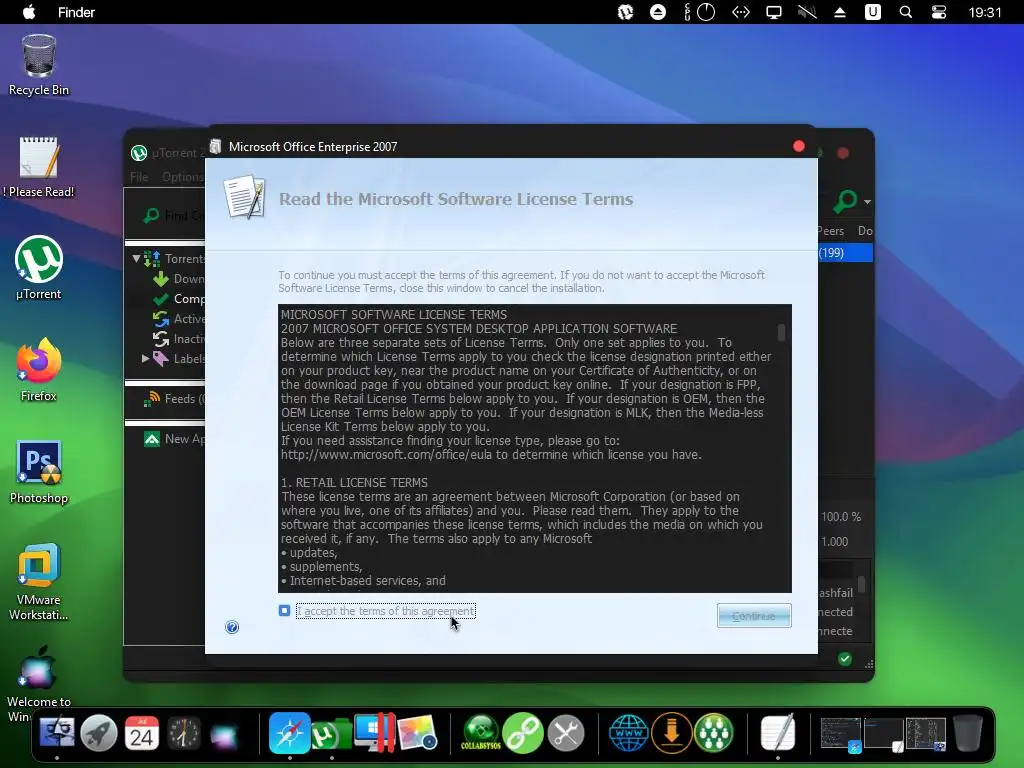
Task: Open the green chain link icon in dock
Action: click(x=523, y=733)
